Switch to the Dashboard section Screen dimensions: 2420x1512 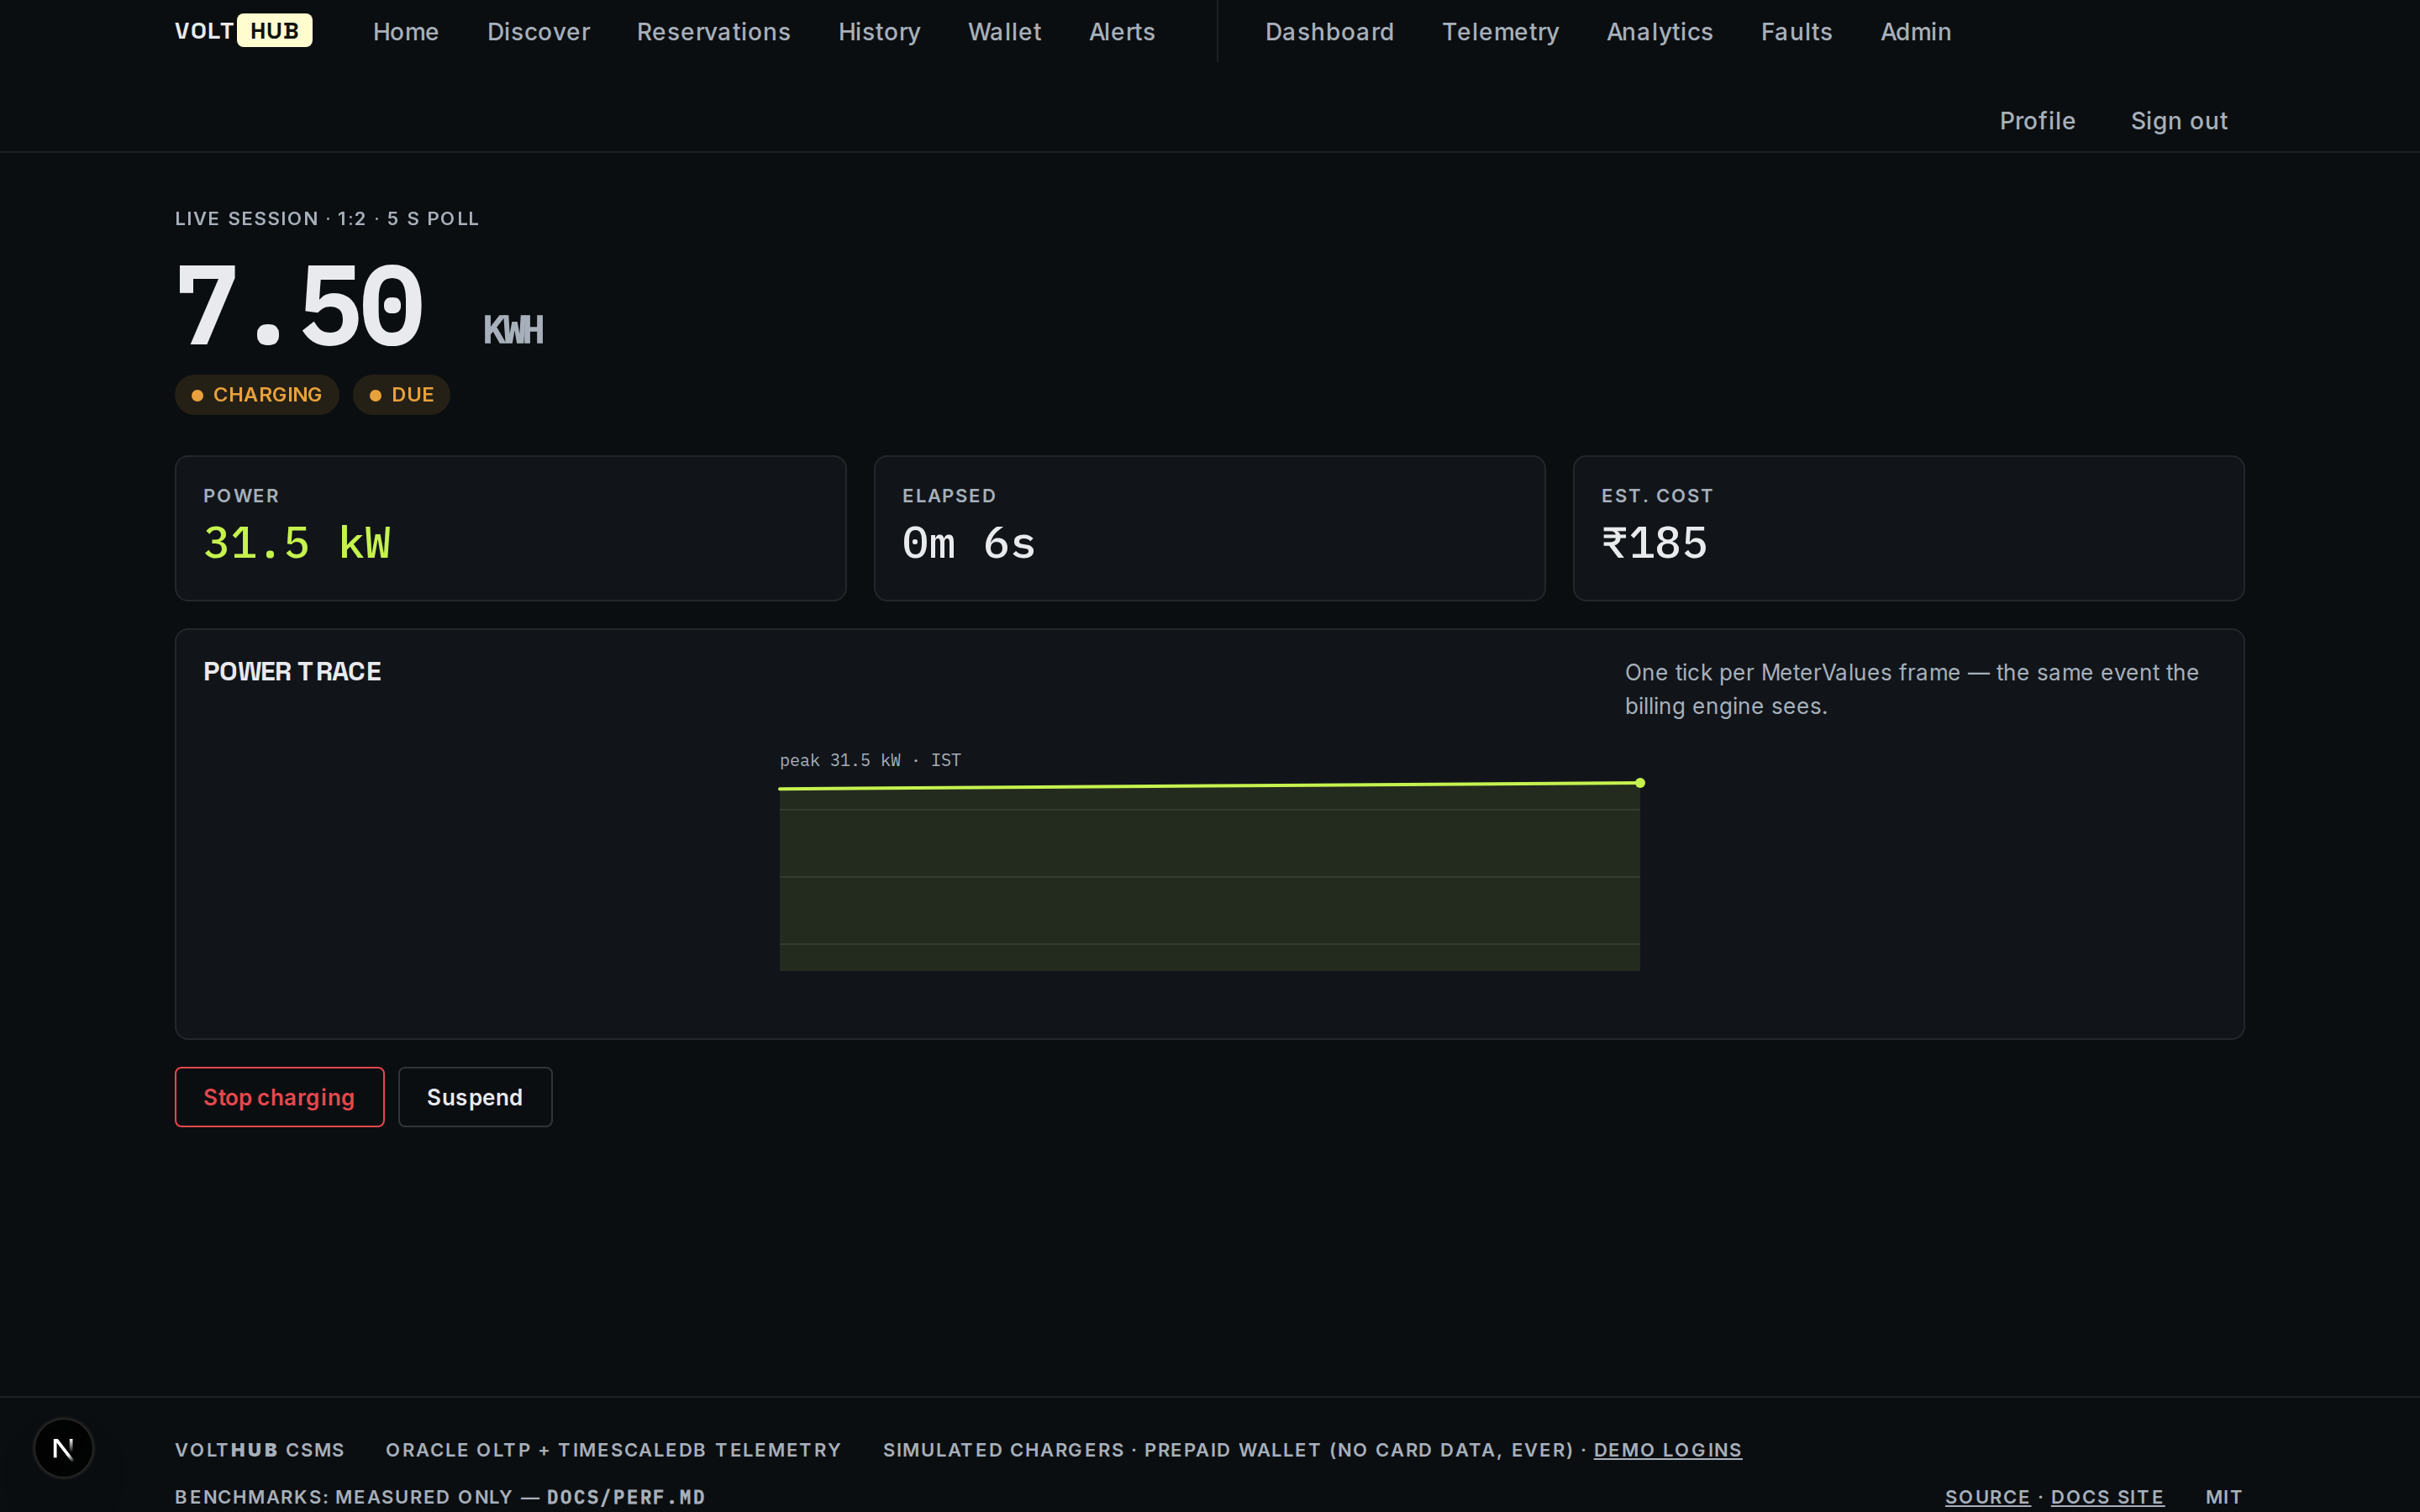tap(1329, 32)
